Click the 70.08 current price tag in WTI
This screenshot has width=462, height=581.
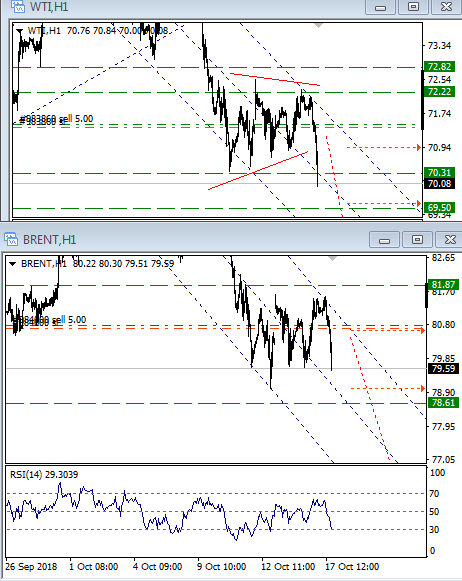(x=439, y=183)
